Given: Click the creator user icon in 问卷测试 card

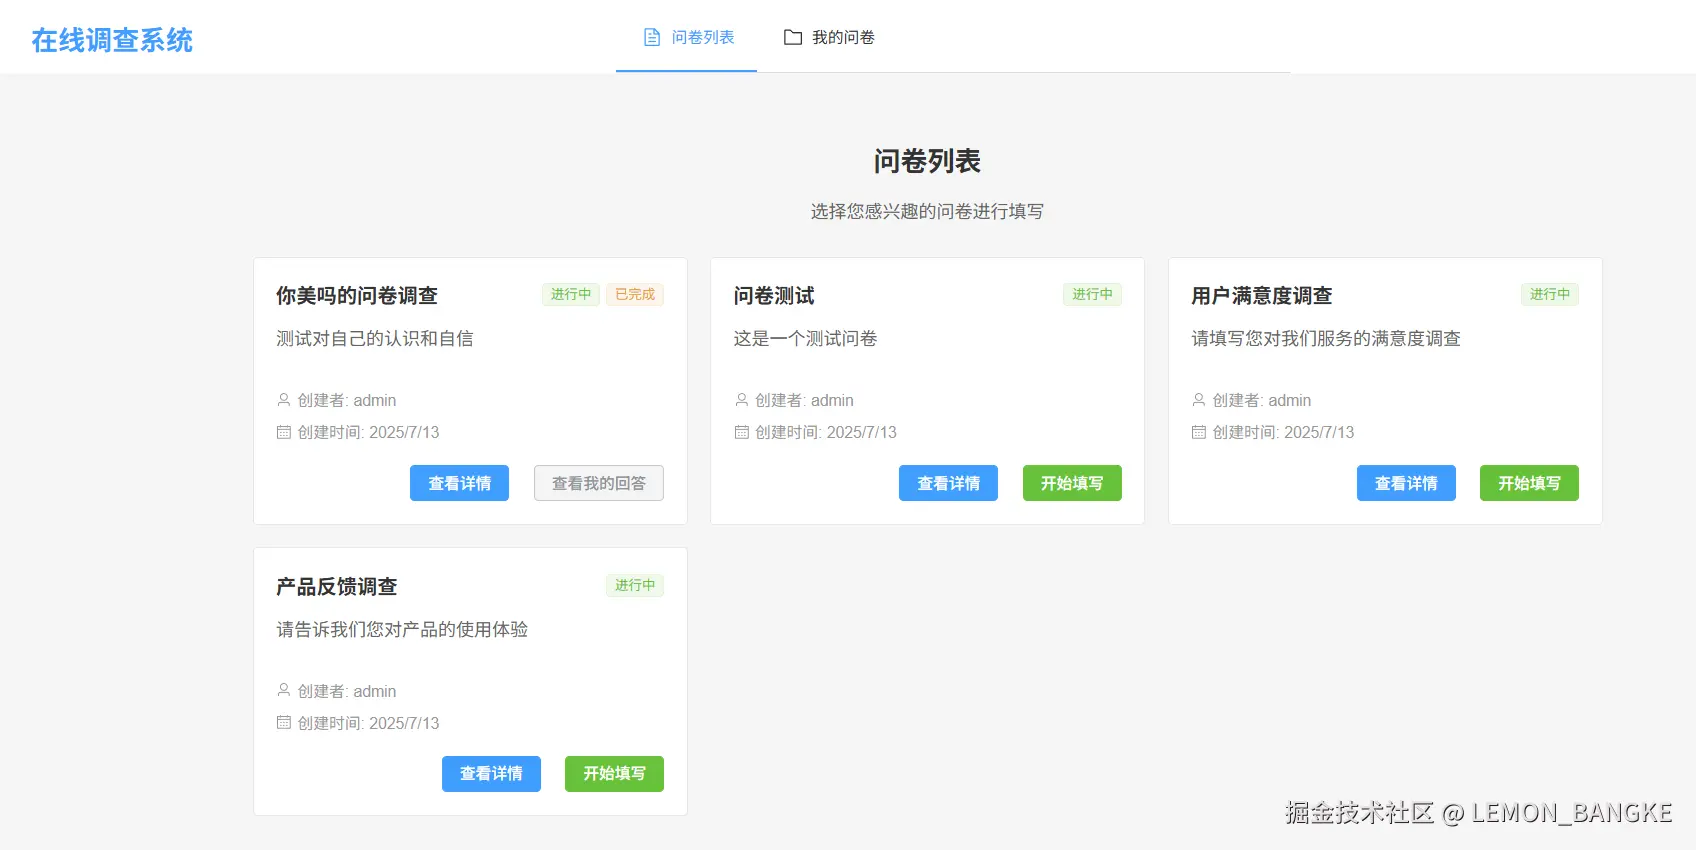Looking at the screenshot, I should pyautogui.click(x=742, y=400).
